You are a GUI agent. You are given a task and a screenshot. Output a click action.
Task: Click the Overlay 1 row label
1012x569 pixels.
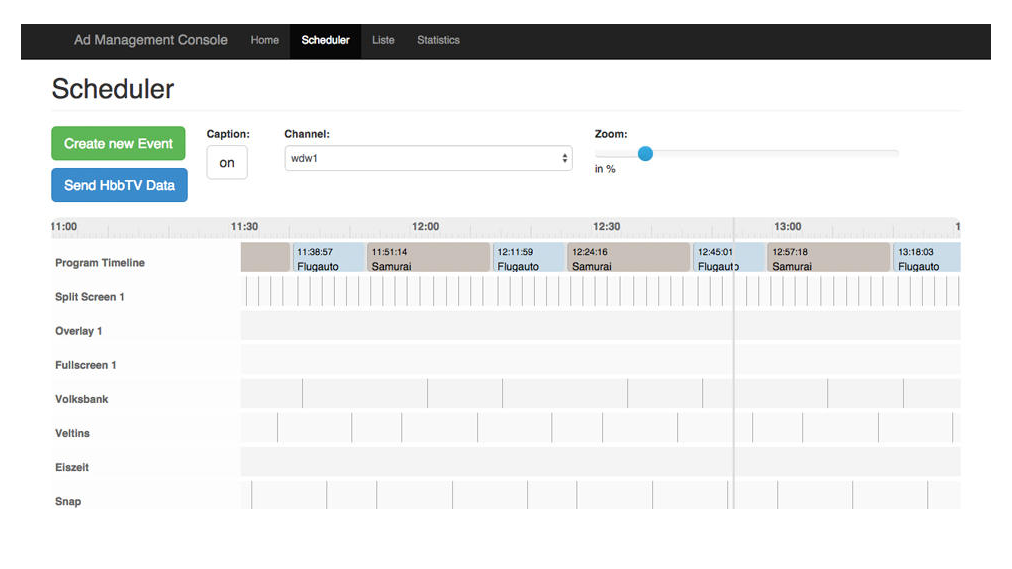(x=79, y=331)
